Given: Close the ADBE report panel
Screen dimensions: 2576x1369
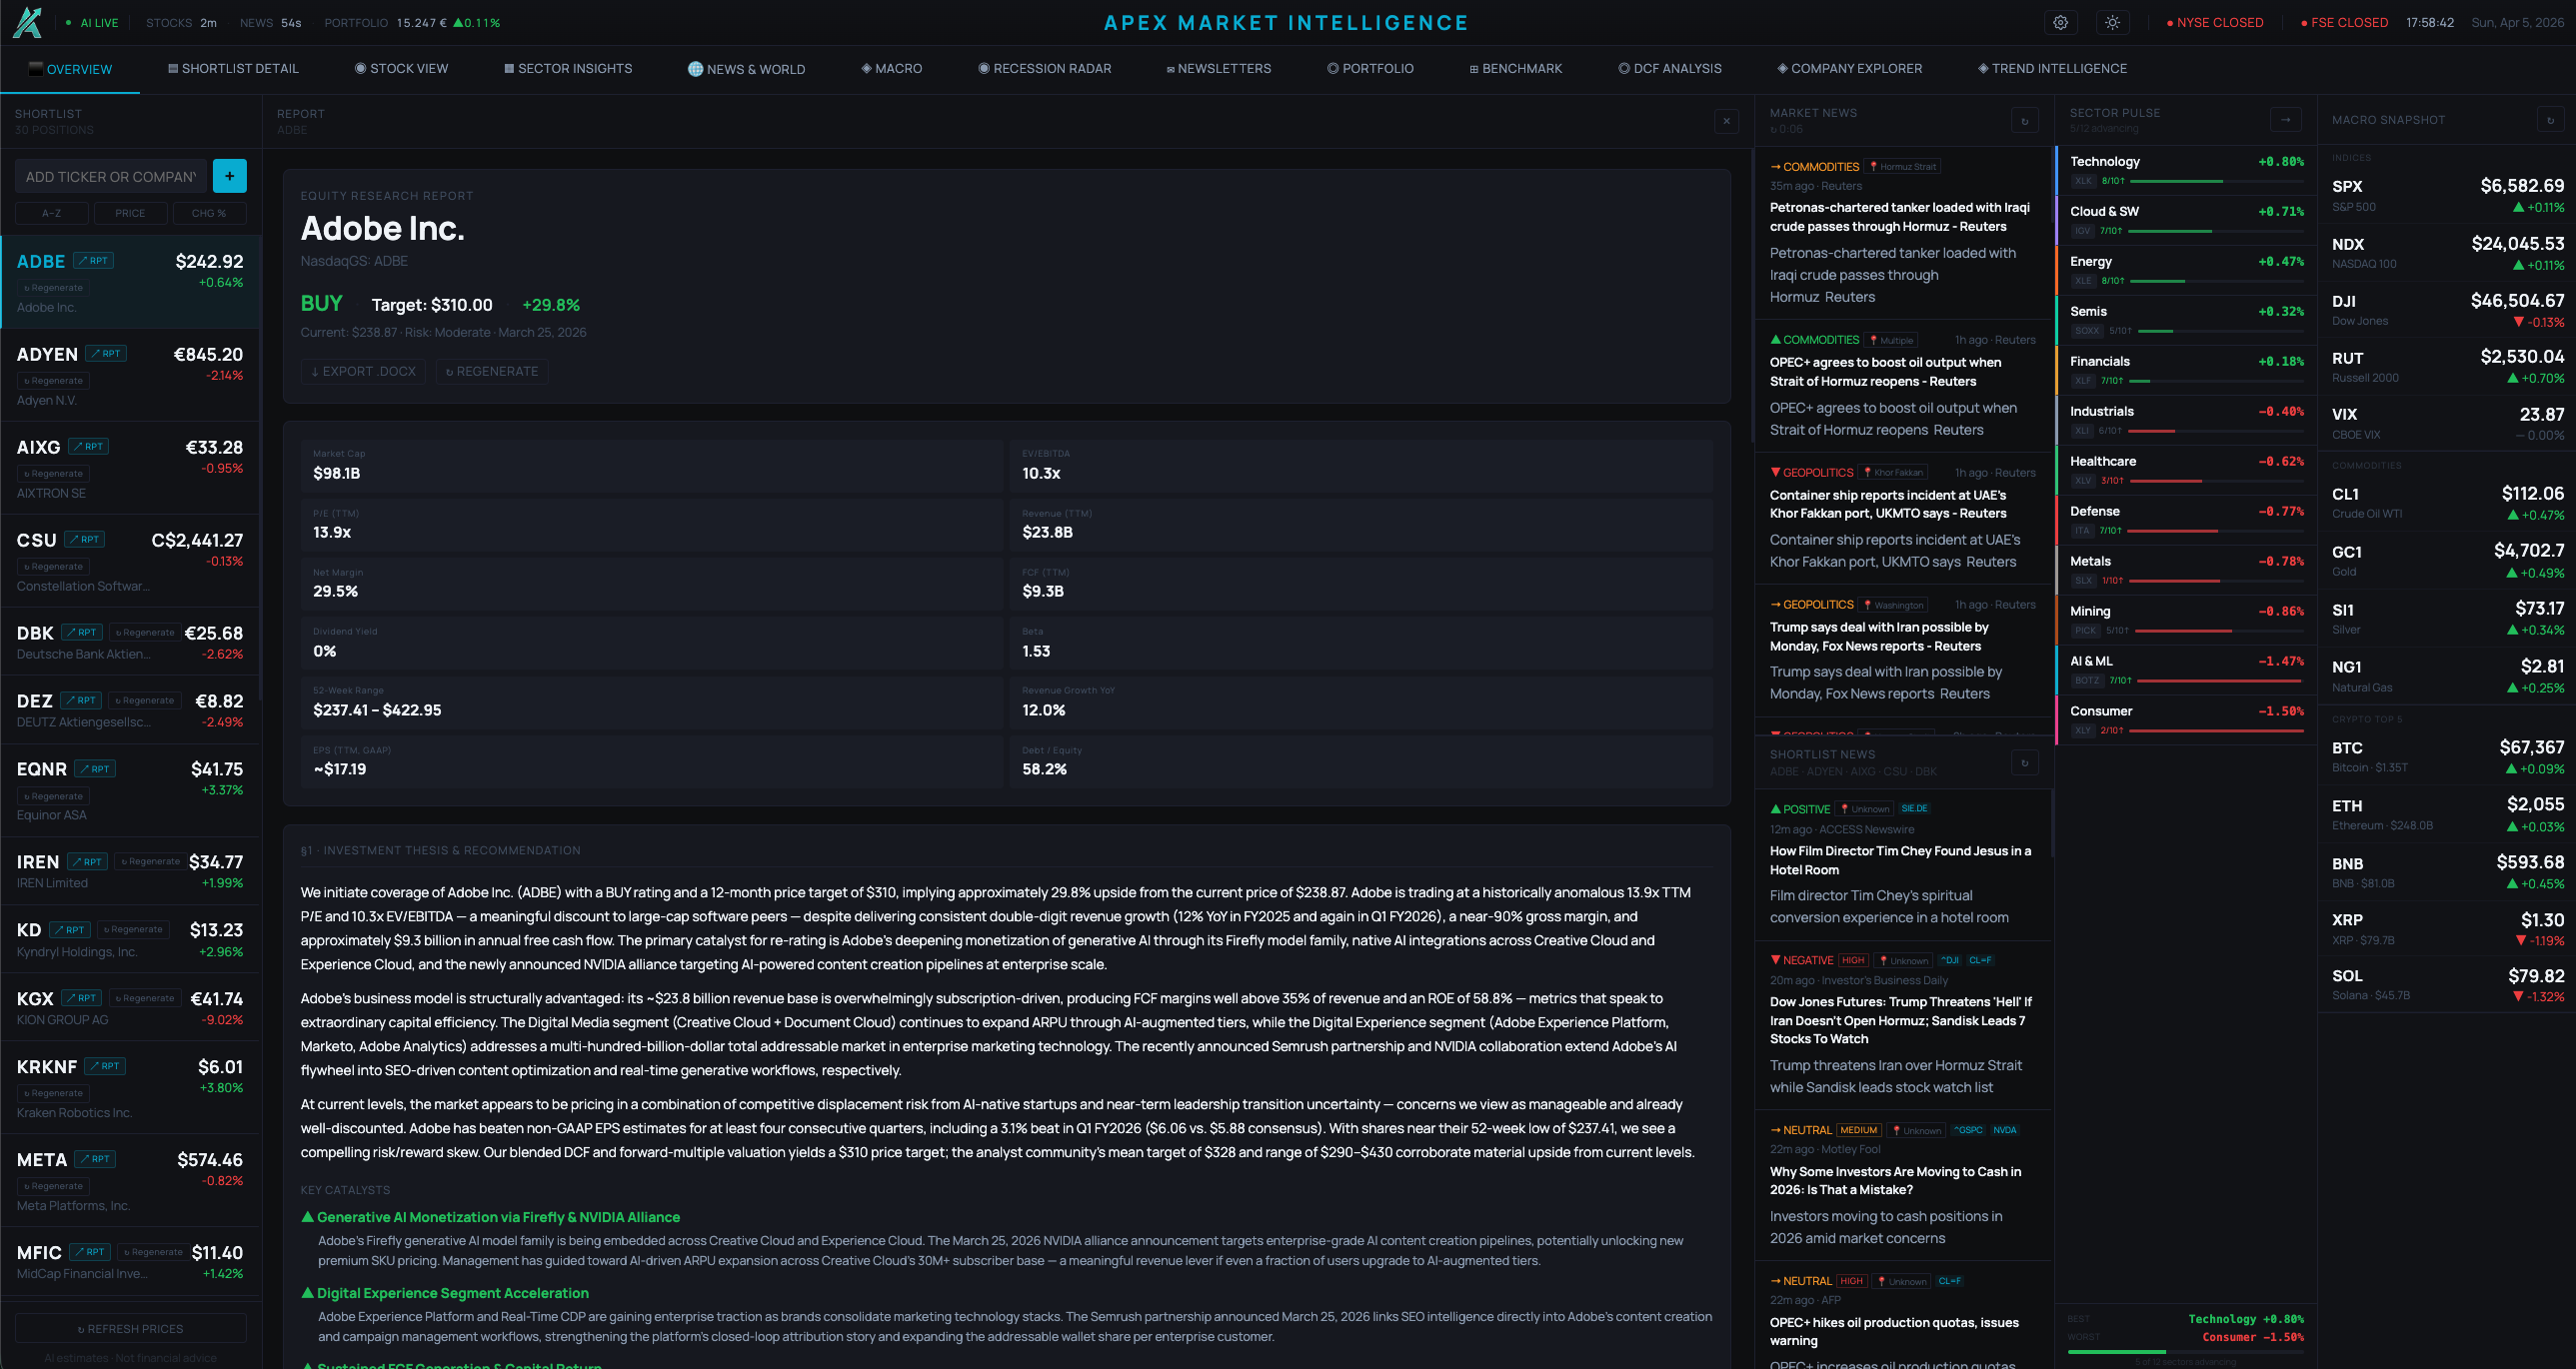Looking at the screenshot, I should tap(1726, 121).
